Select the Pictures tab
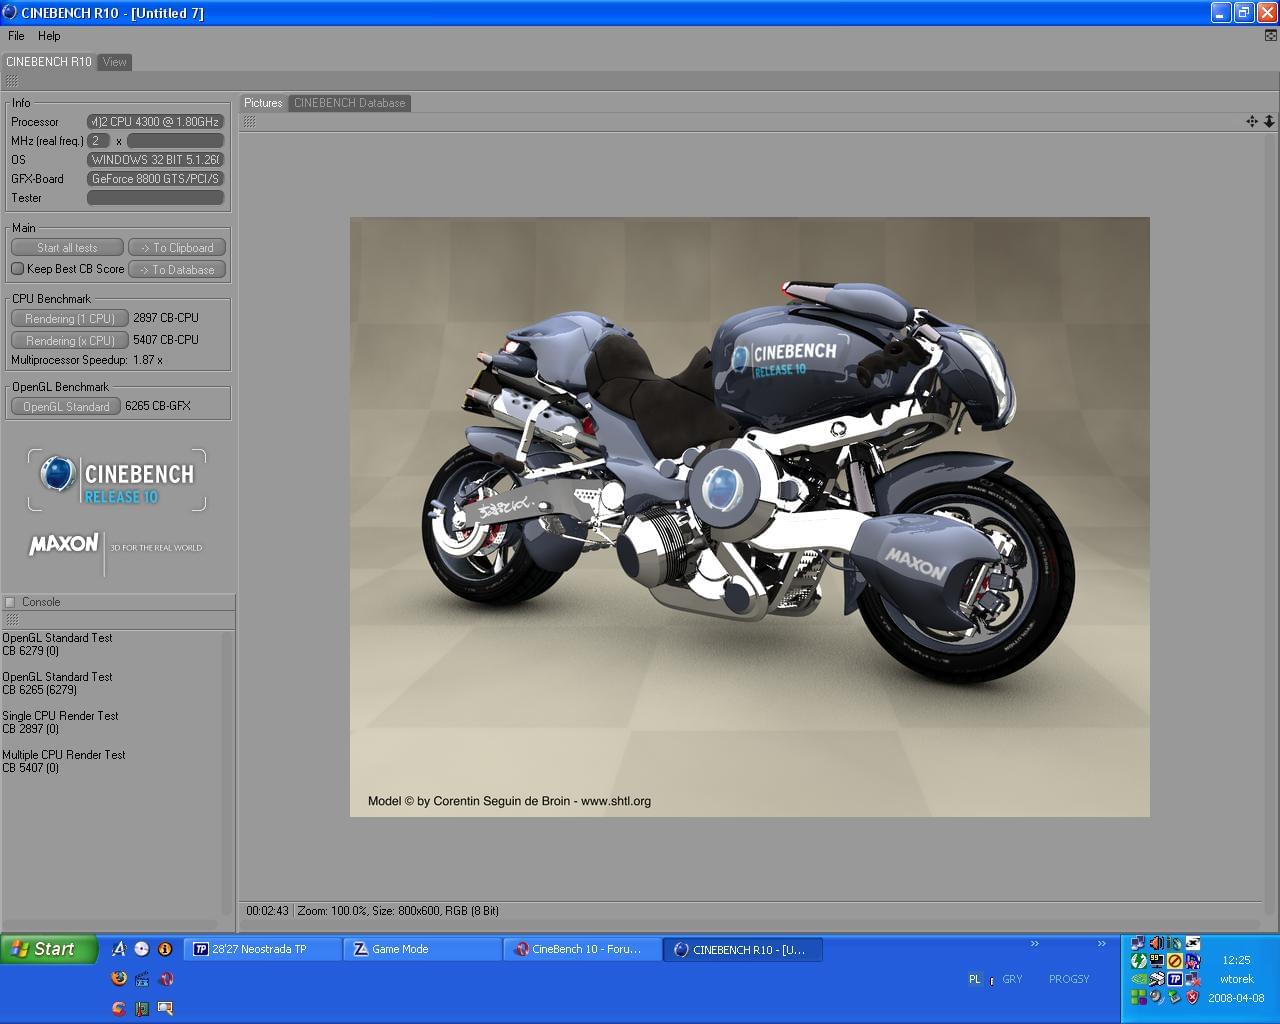The width and height of the screenshot is (1280, 1024). [263, 103]
